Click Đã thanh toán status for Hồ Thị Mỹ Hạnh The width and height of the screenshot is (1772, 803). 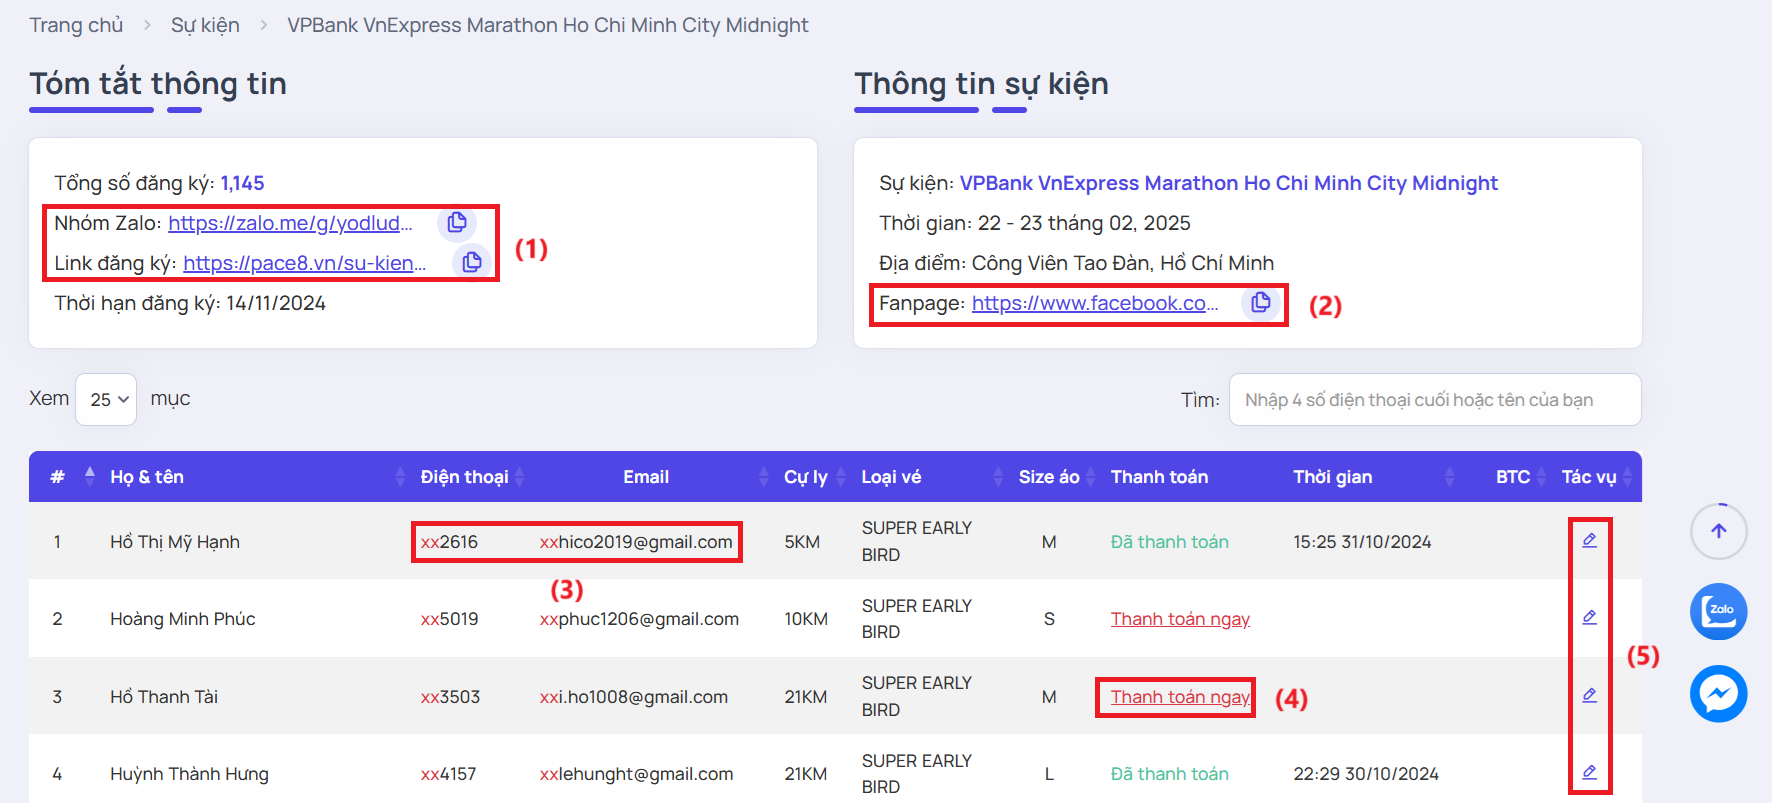[1170, 542]
